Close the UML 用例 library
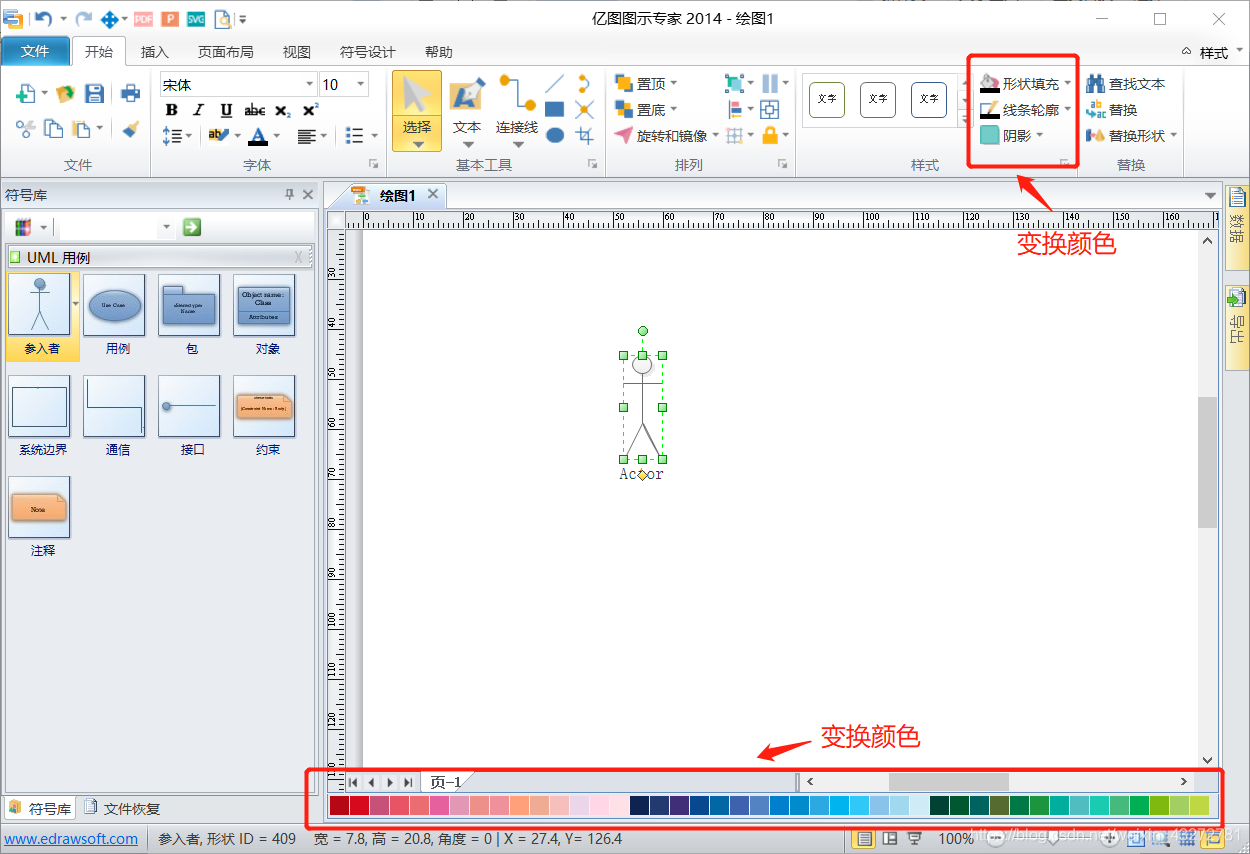The width and height of the screenshot is (1250, 854). 298,257
